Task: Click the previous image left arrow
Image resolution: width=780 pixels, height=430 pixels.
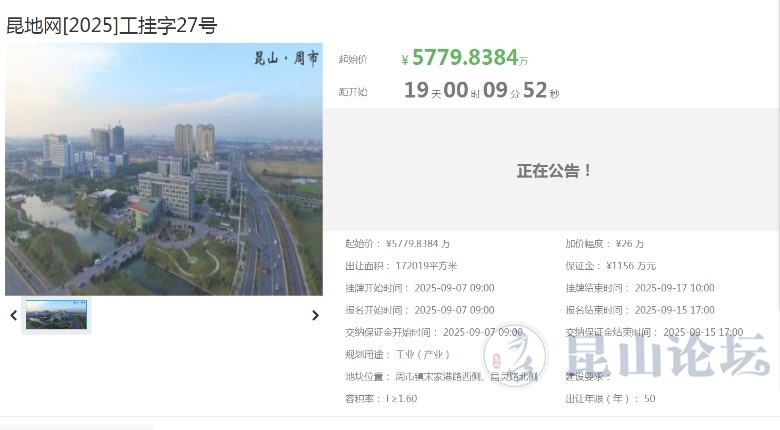Action: 13,316
